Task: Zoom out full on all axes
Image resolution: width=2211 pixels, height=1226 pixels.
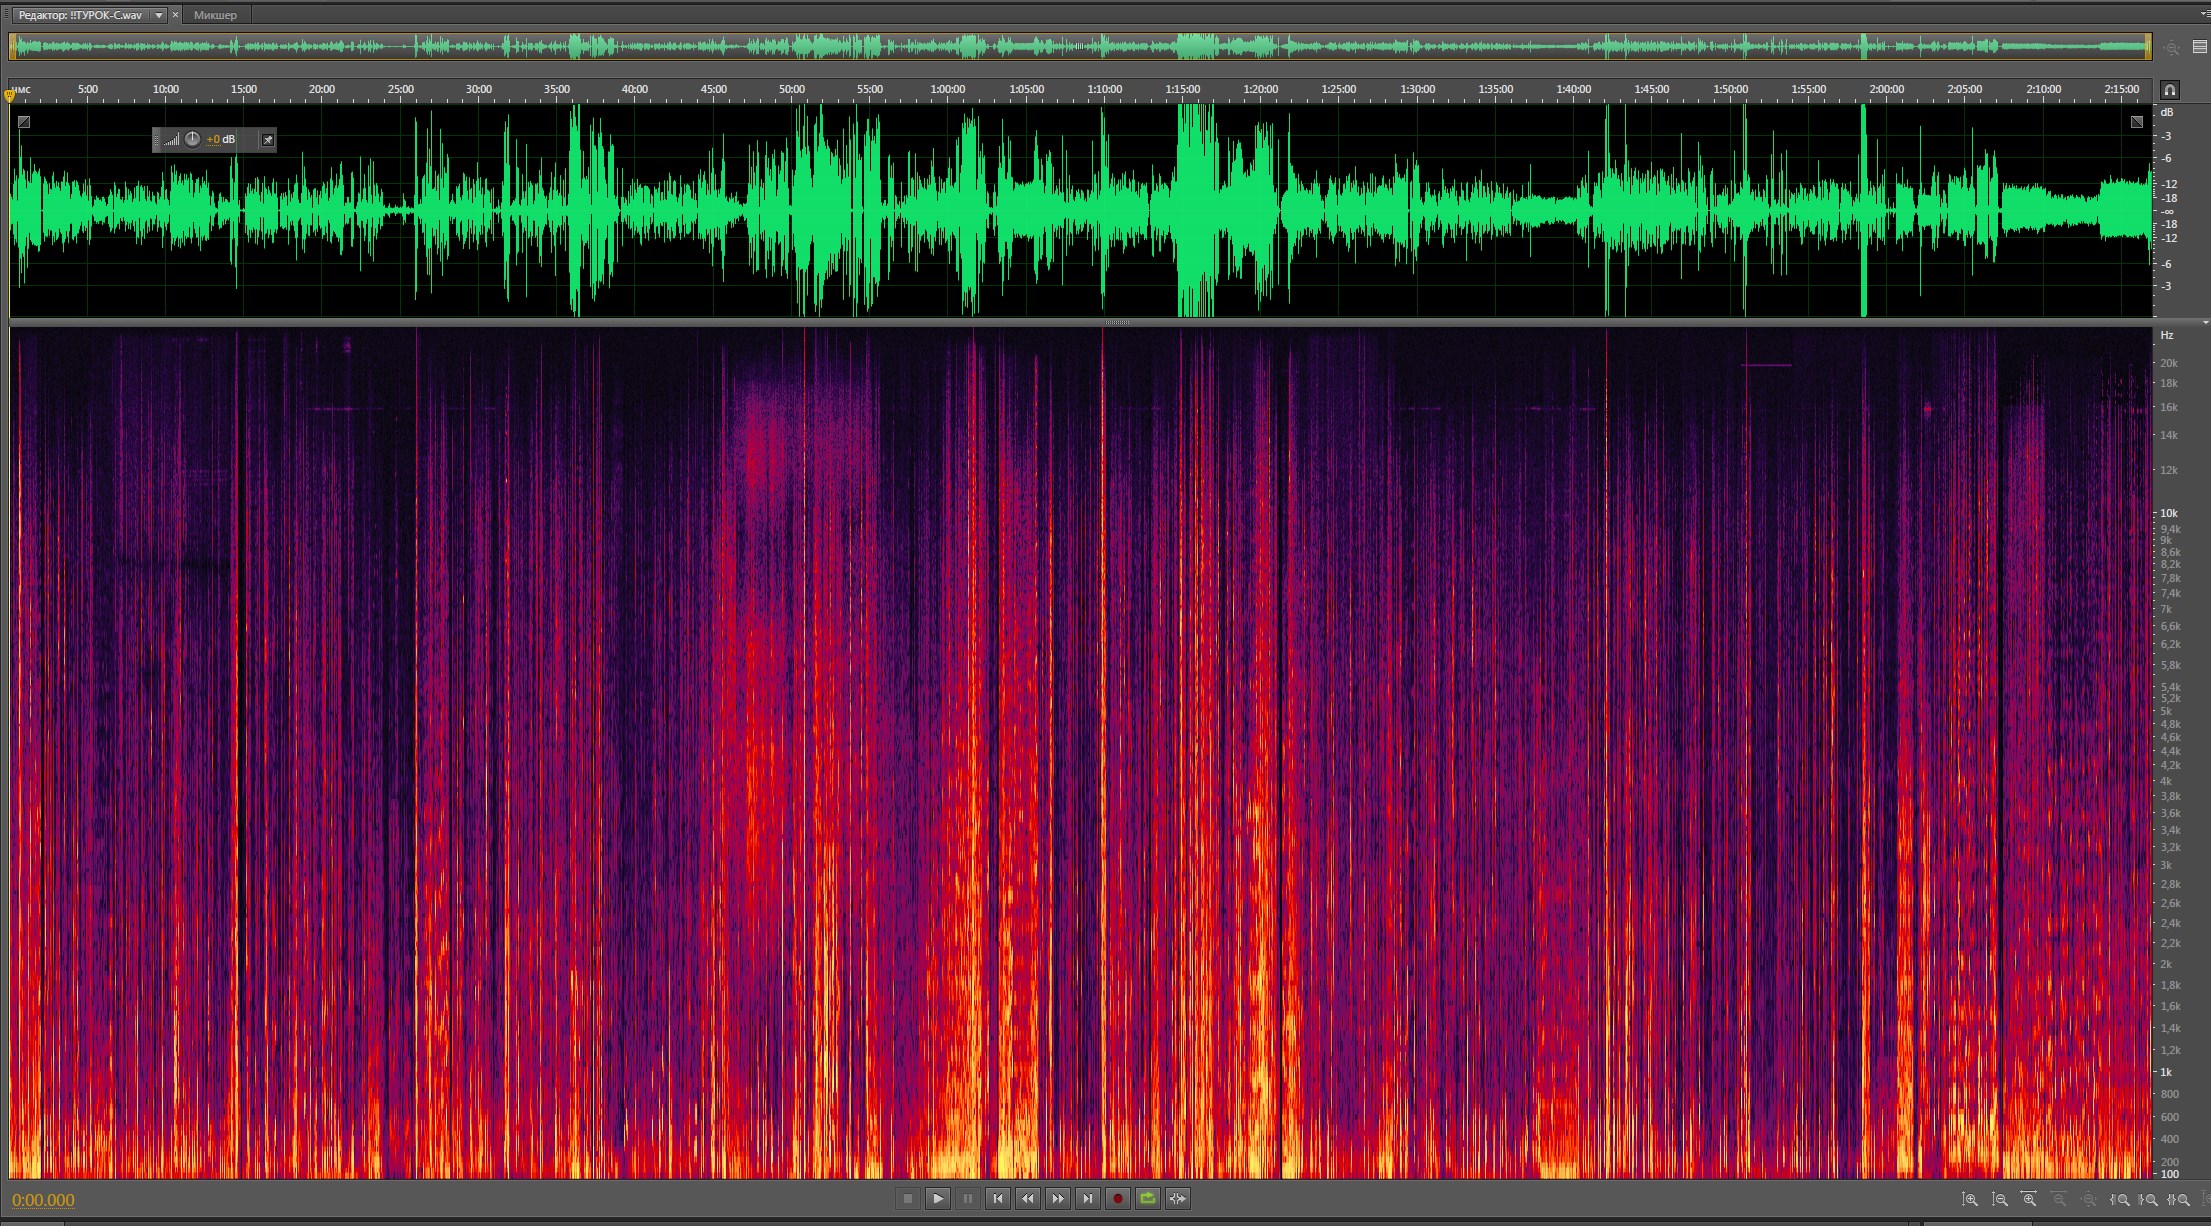Action: [x=2089, y=1199]
